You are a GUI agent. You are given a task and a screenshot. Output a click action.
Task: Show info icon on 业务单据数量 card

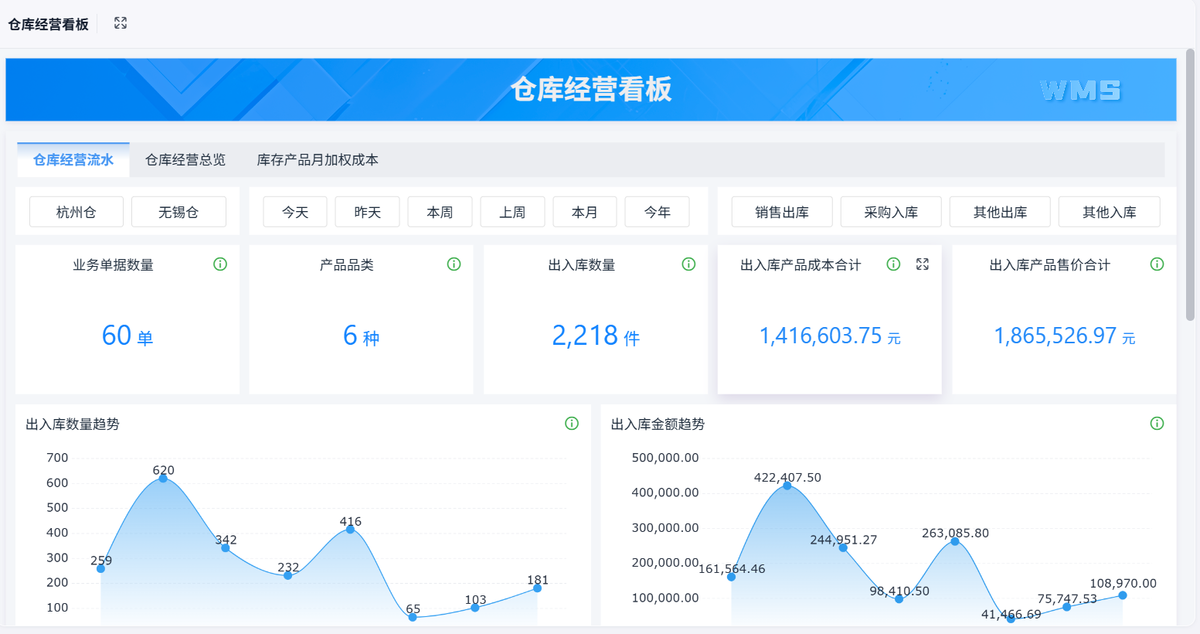click(x=220, y=264)
